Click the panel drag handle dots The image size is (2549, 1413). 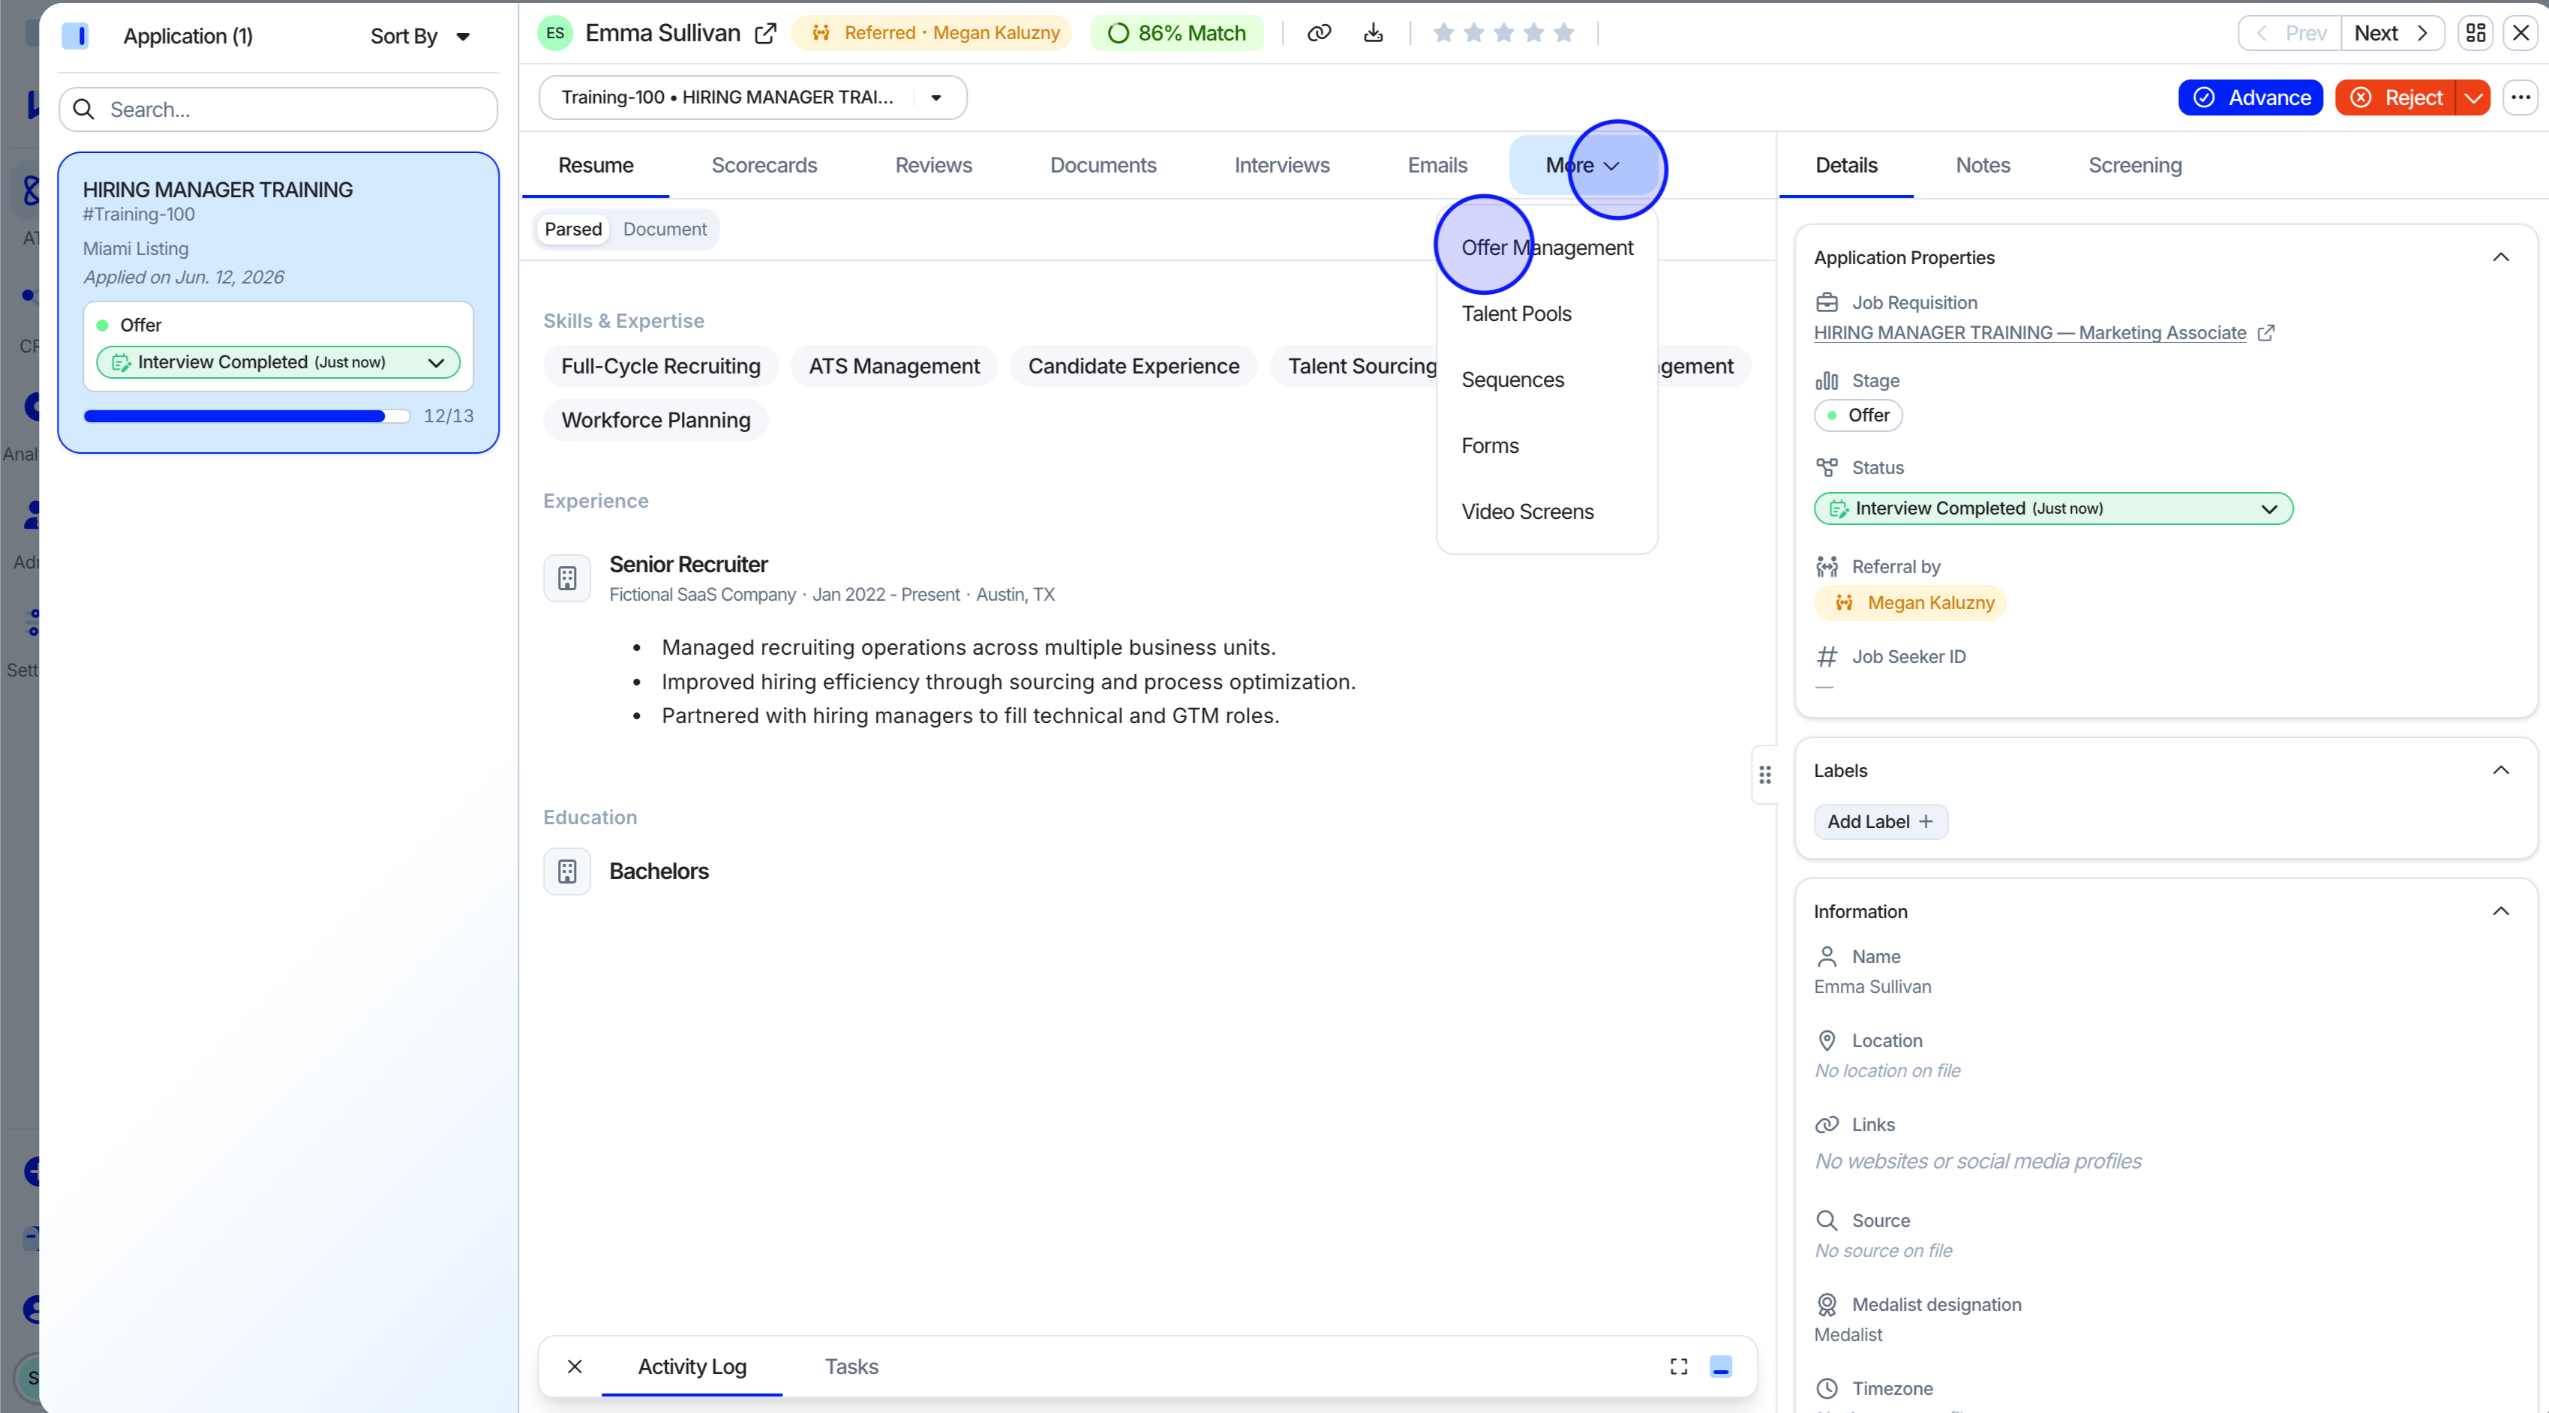coord(1765,775)
